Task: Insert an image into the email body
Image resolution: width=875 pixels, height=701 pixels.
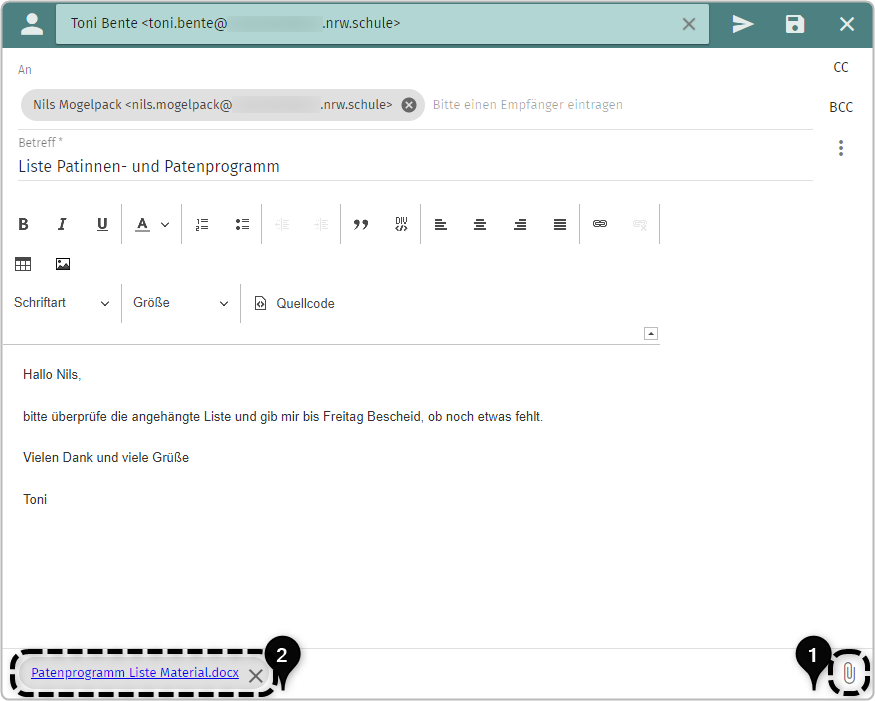Action: coord(63,263)
